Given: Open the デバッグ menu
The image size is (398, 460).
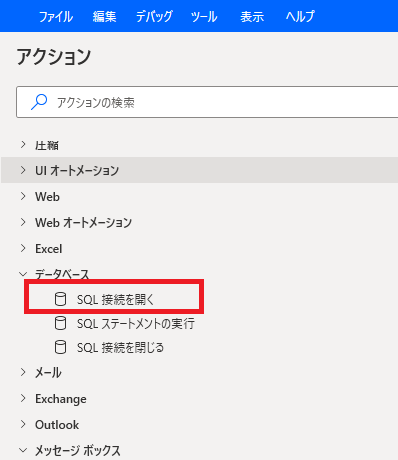Looking at the screenshot, I should click(x=154, y=16).
